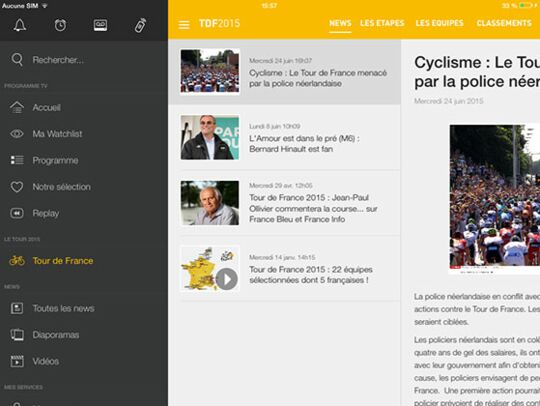
Task: Open the Bernard Hinault article thumbnail
Action: point(210,137)
